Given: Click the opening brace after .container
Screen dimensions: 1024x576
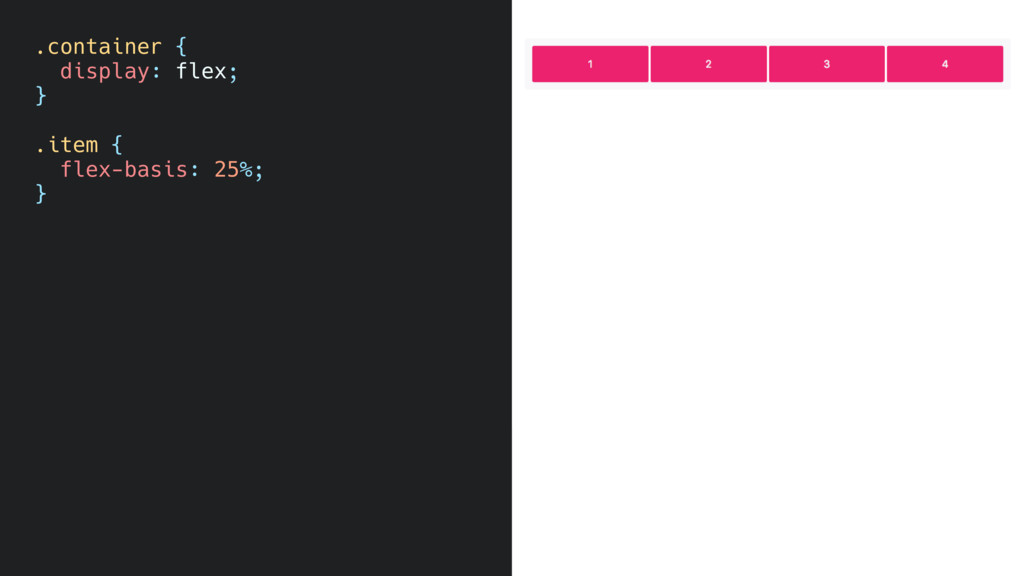Looking at the screenshot, I should (x=181, y=46).
